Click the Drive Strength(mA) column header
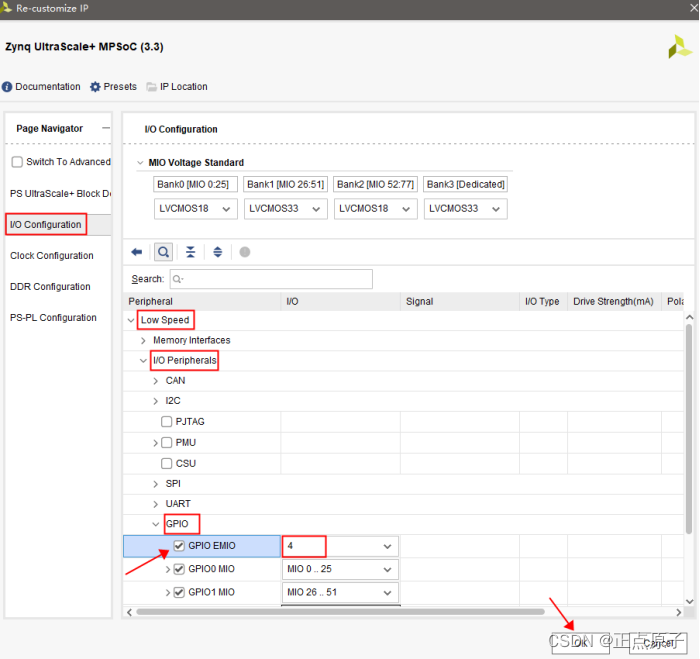This screenshot has width=700, height=659. coord(614,301)
